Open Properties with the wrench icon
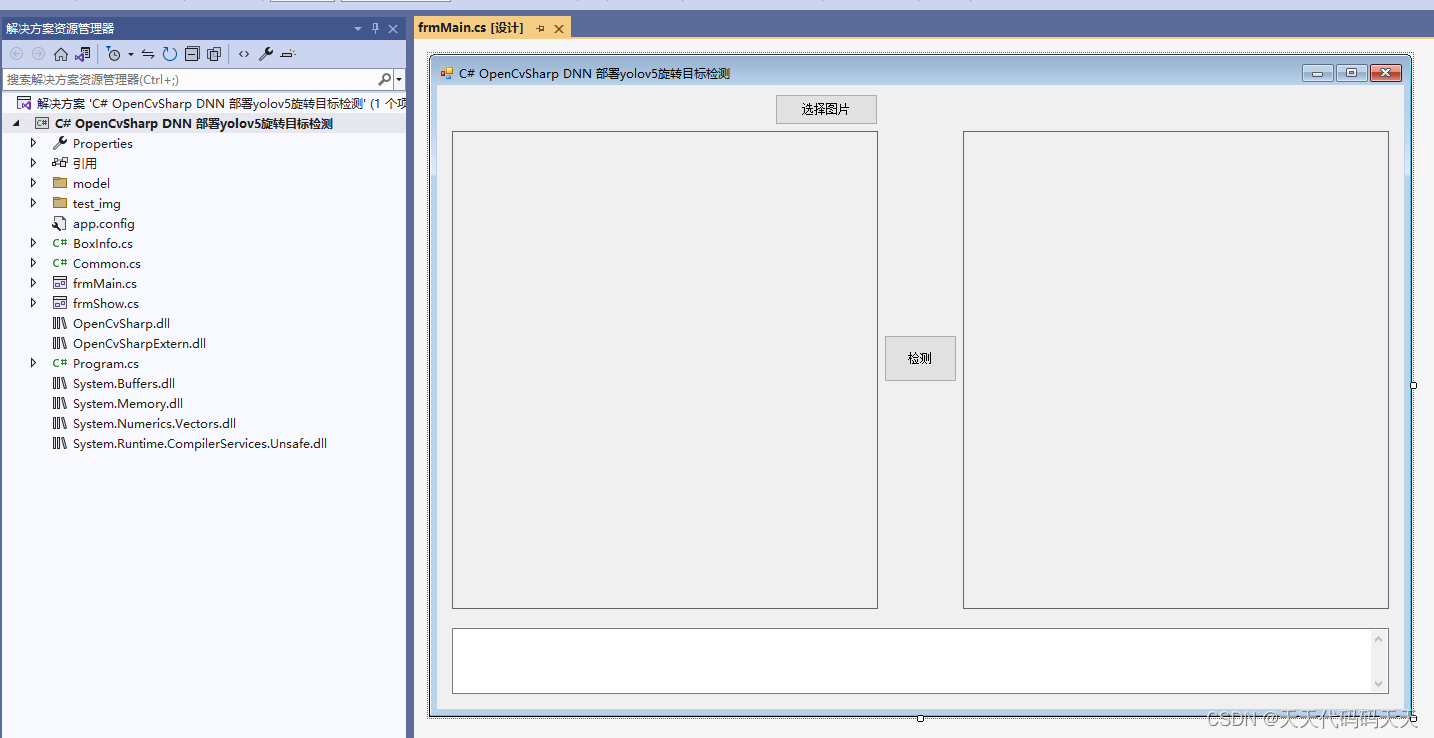 pyautogui.click(x=266, y=54)
